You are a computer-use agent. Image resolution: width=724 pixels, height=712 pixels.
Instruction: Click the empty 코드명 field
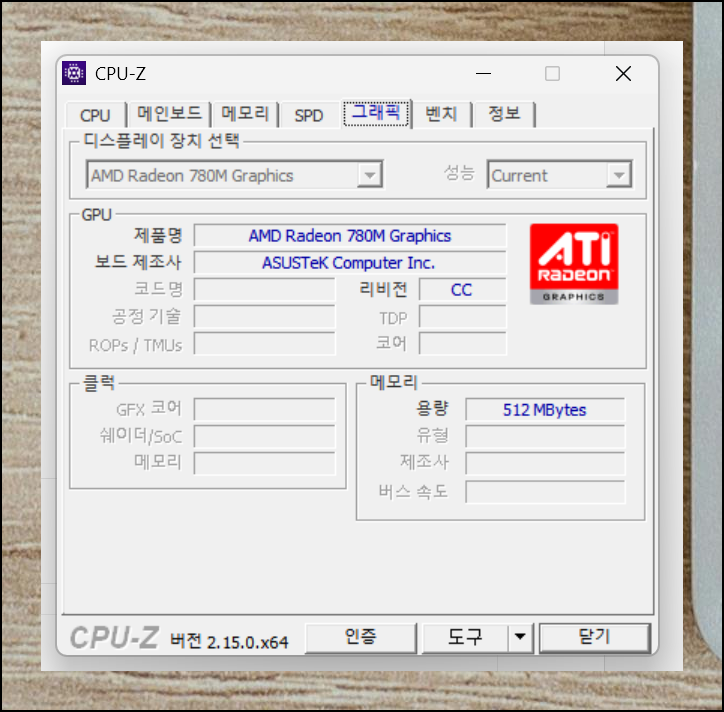coord(265,290)
